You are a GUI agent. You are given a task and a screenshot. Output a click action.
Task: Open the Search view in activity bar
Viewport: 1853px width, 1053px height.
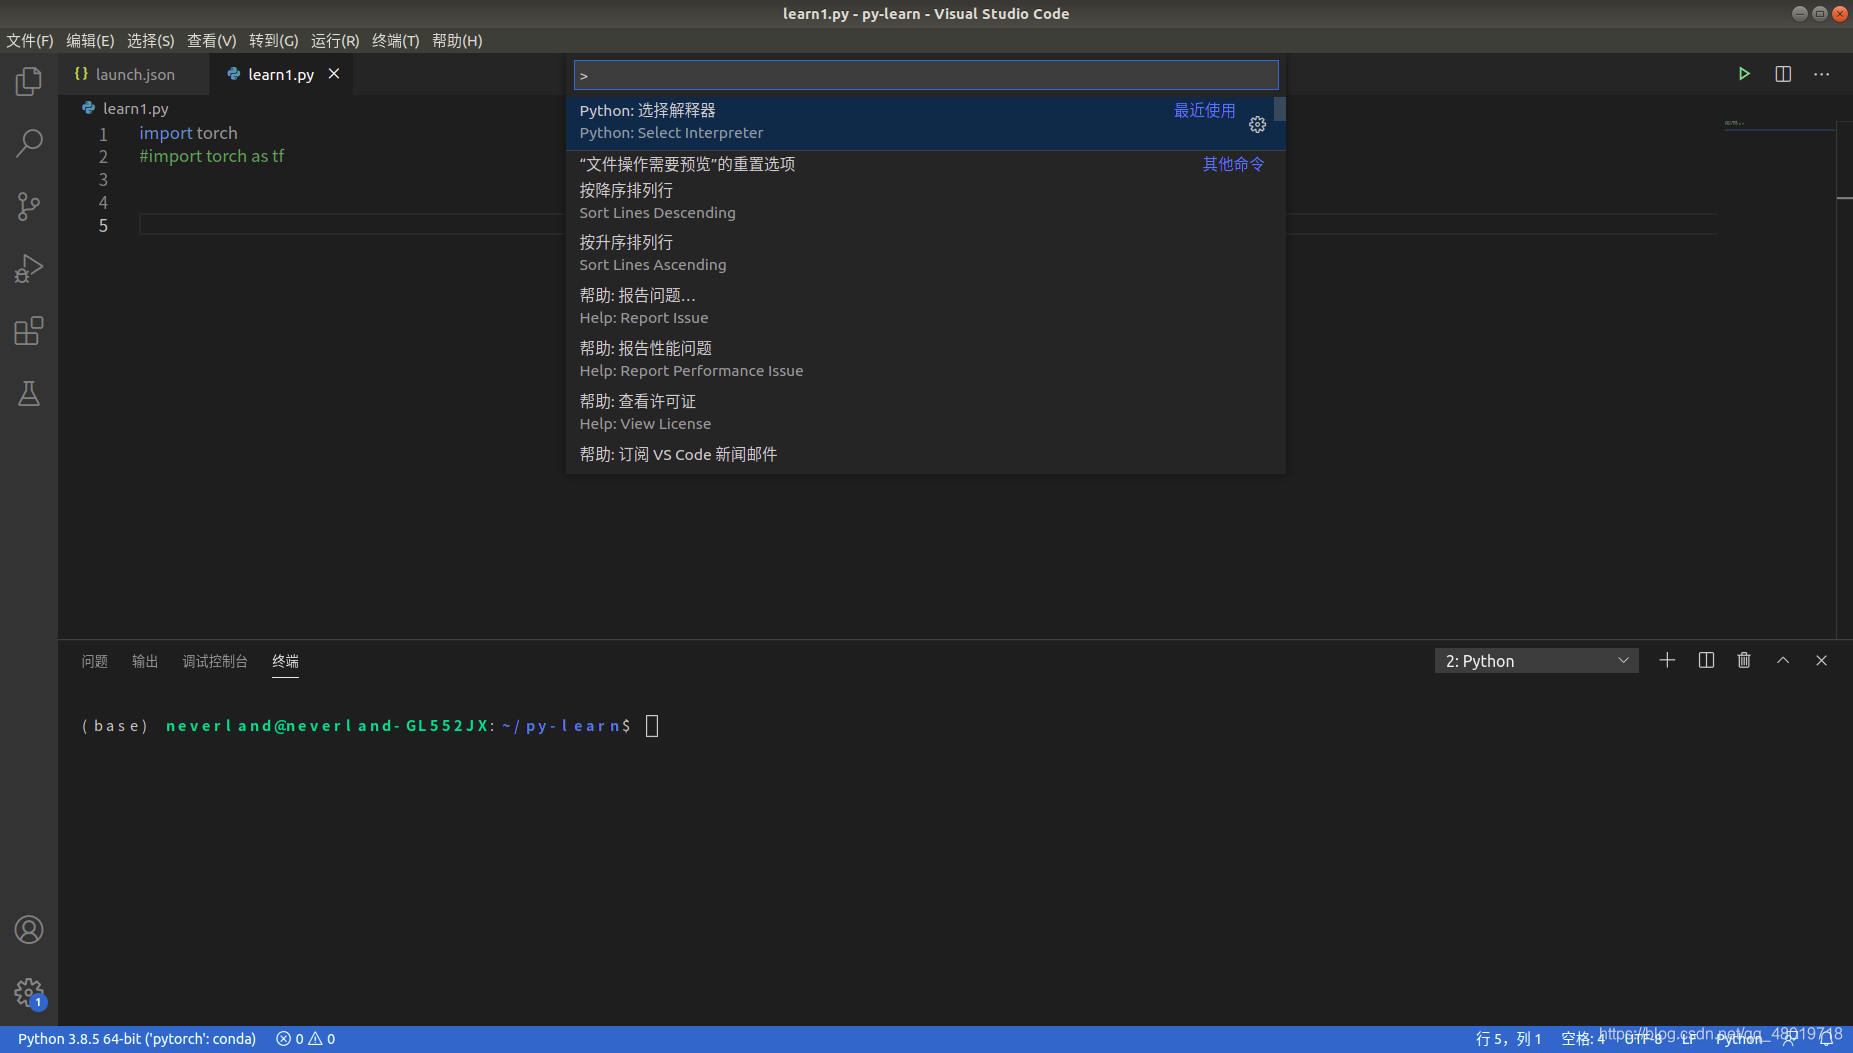(x=29, y=143)
